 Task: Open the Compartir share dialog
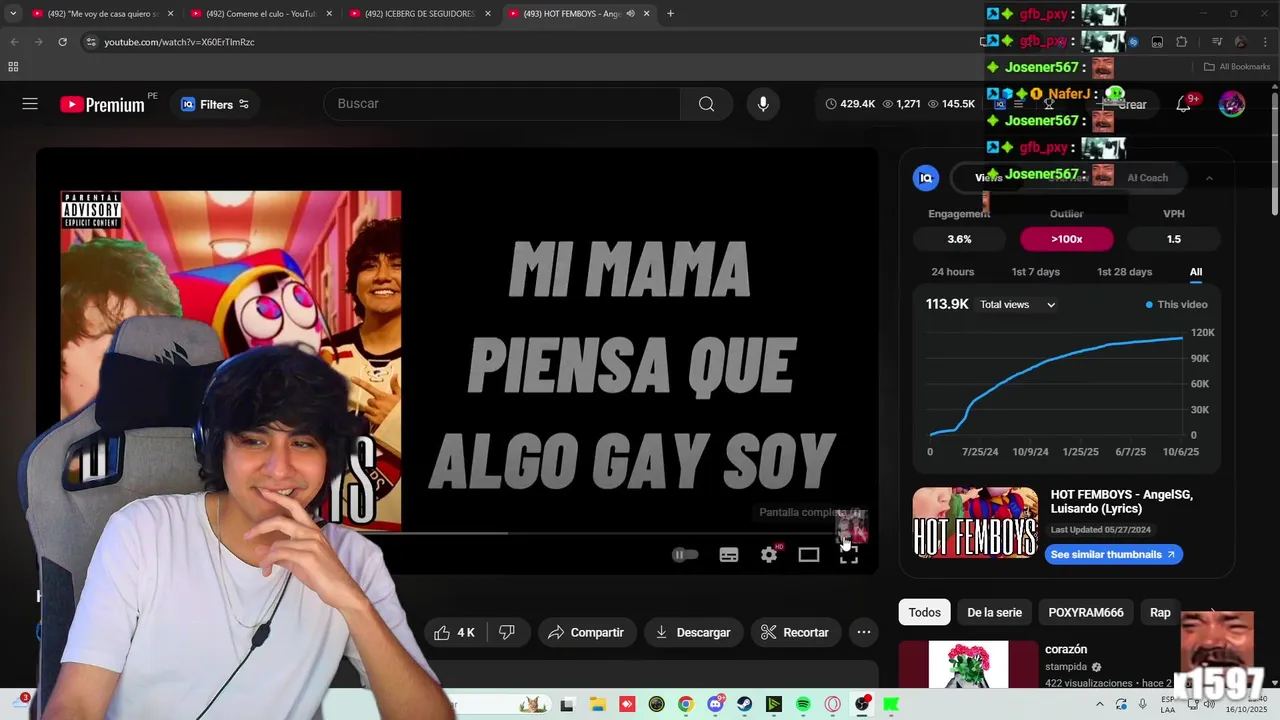coord(586,632)
